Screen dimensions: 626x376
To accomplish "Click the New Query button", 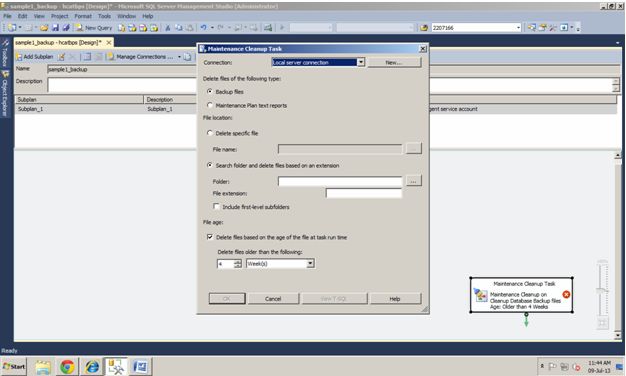I will coord(94,28).
